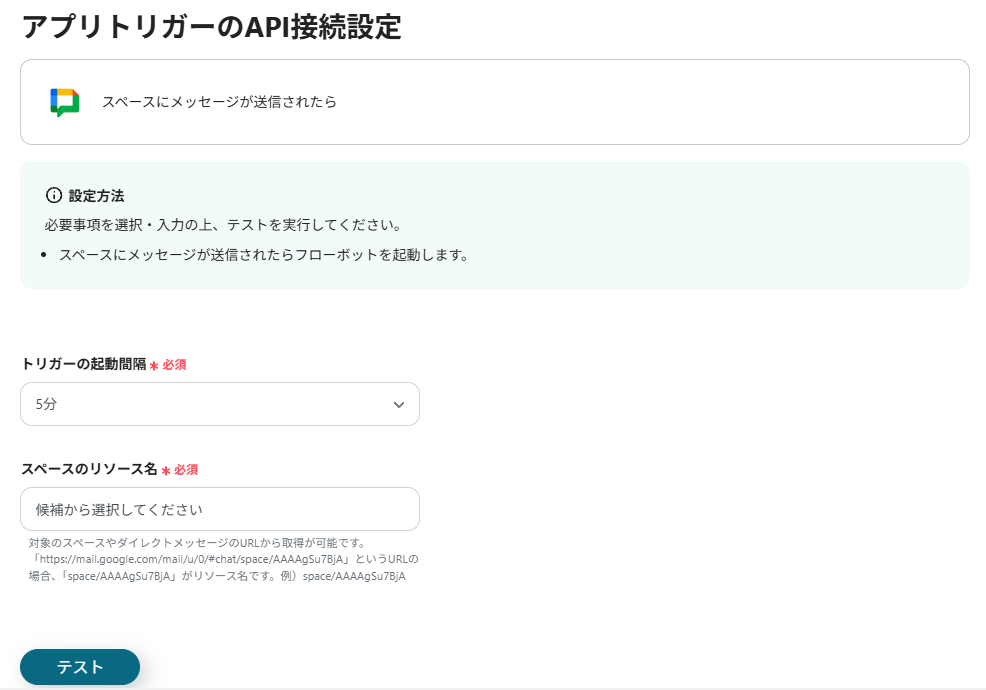Select the trigger card スペースにメッセージが送信されたら
Viewport: 986px width, 690px height.
click(x=495, y=101)
